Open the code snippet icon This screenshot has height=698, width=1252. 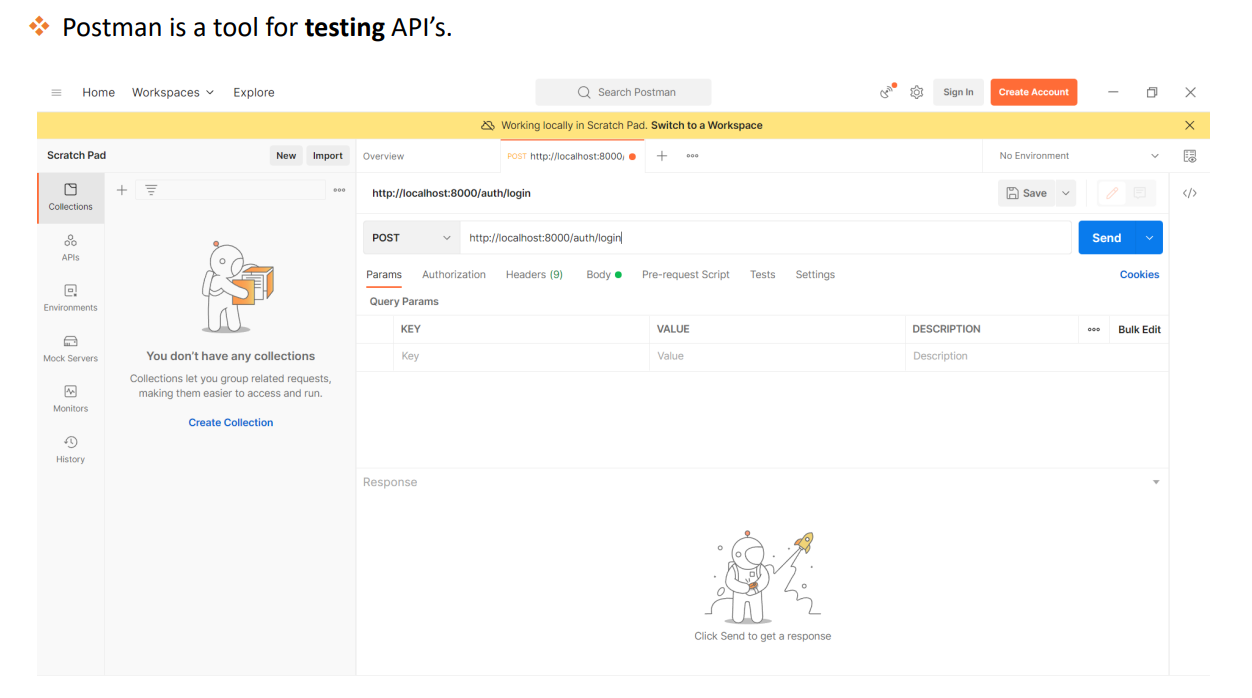coord(1190,193)
